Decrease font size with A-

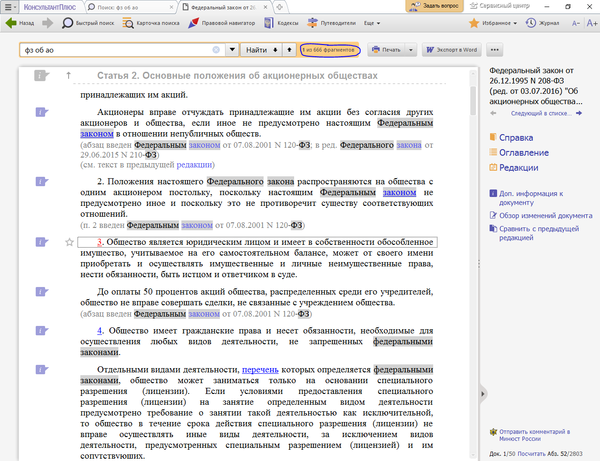tap(576, 23)
